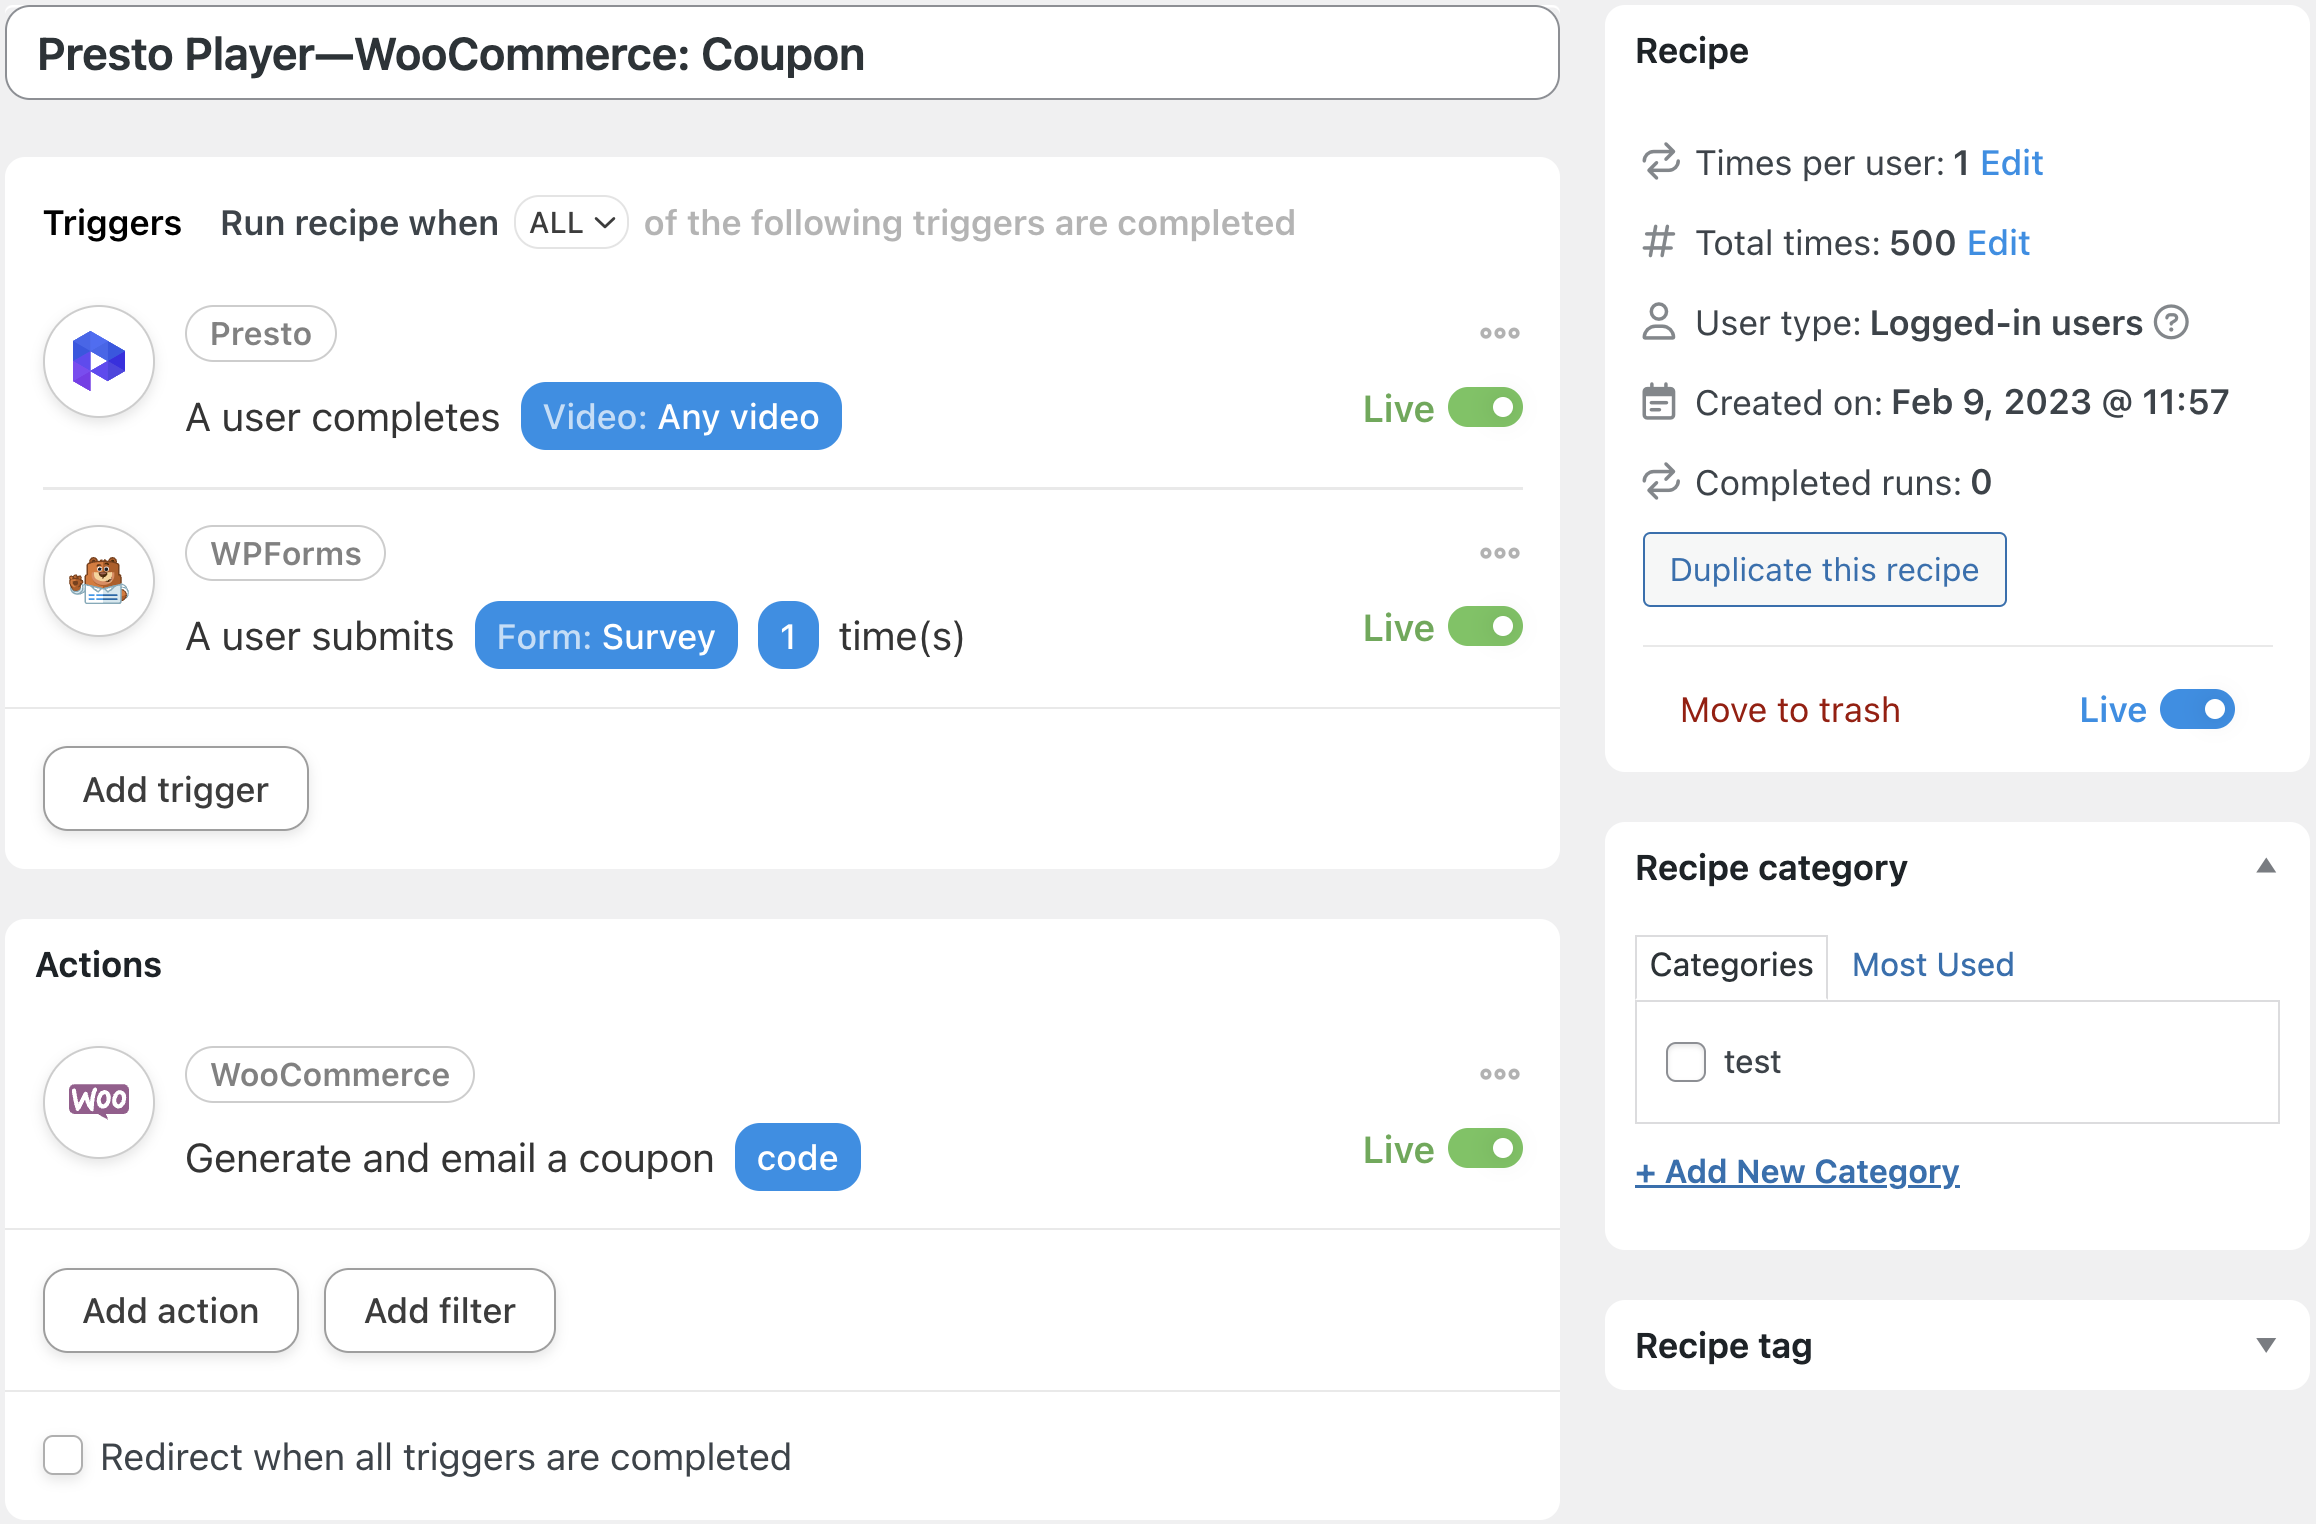The image size is (2316, 1524).
Task: Open the coupon 'code' settings pill
Action: (797, 1157)
